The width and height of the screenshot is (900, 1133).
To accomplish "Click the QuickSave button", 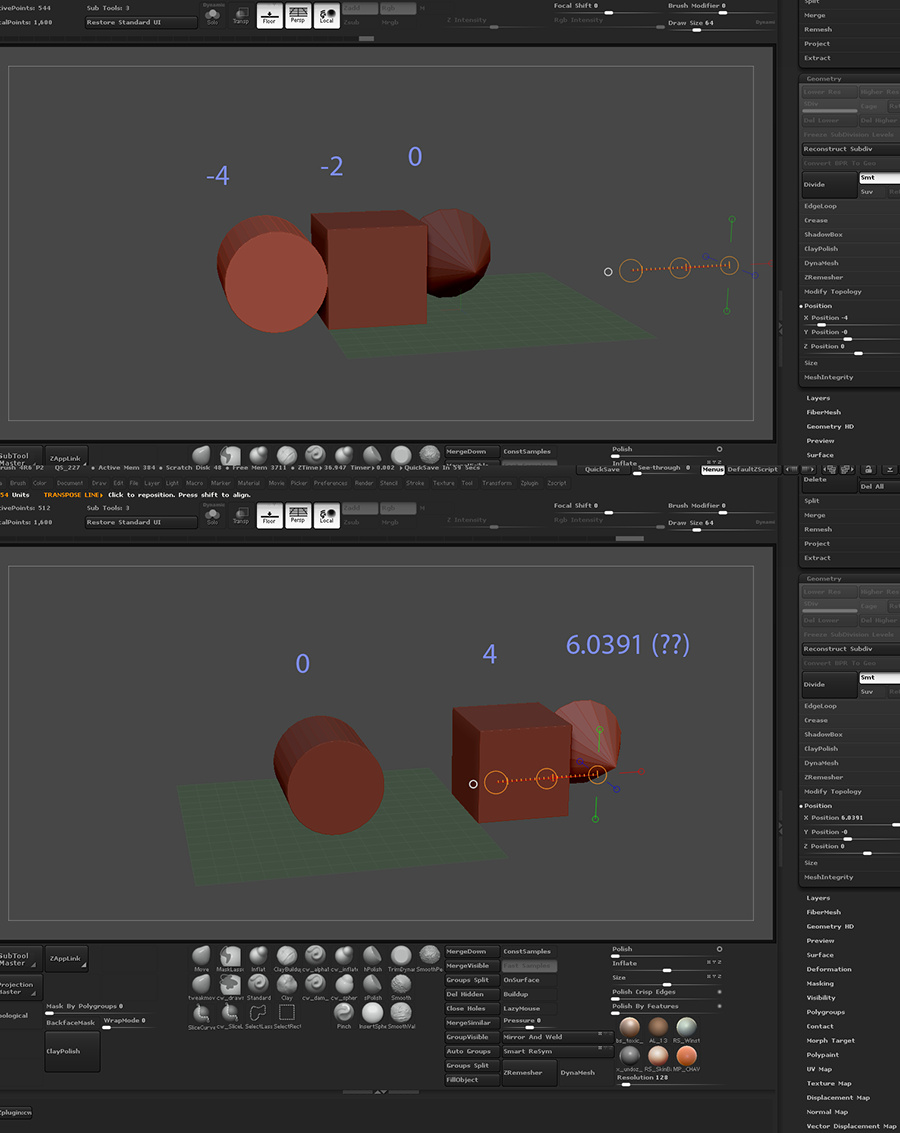I will click(601, 469).
